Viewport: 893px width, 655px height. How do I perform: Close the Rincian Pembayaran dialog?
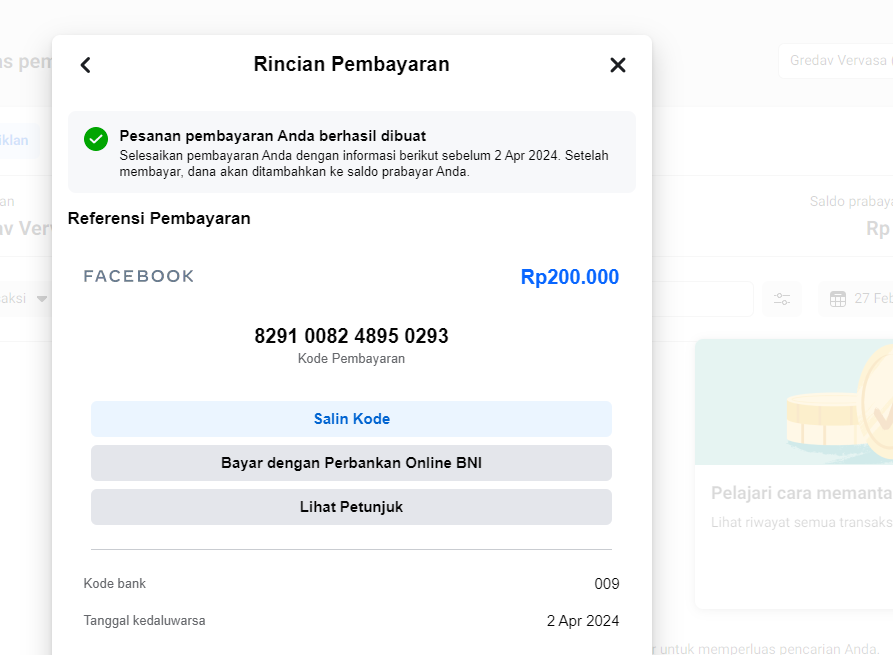[618, 65]
